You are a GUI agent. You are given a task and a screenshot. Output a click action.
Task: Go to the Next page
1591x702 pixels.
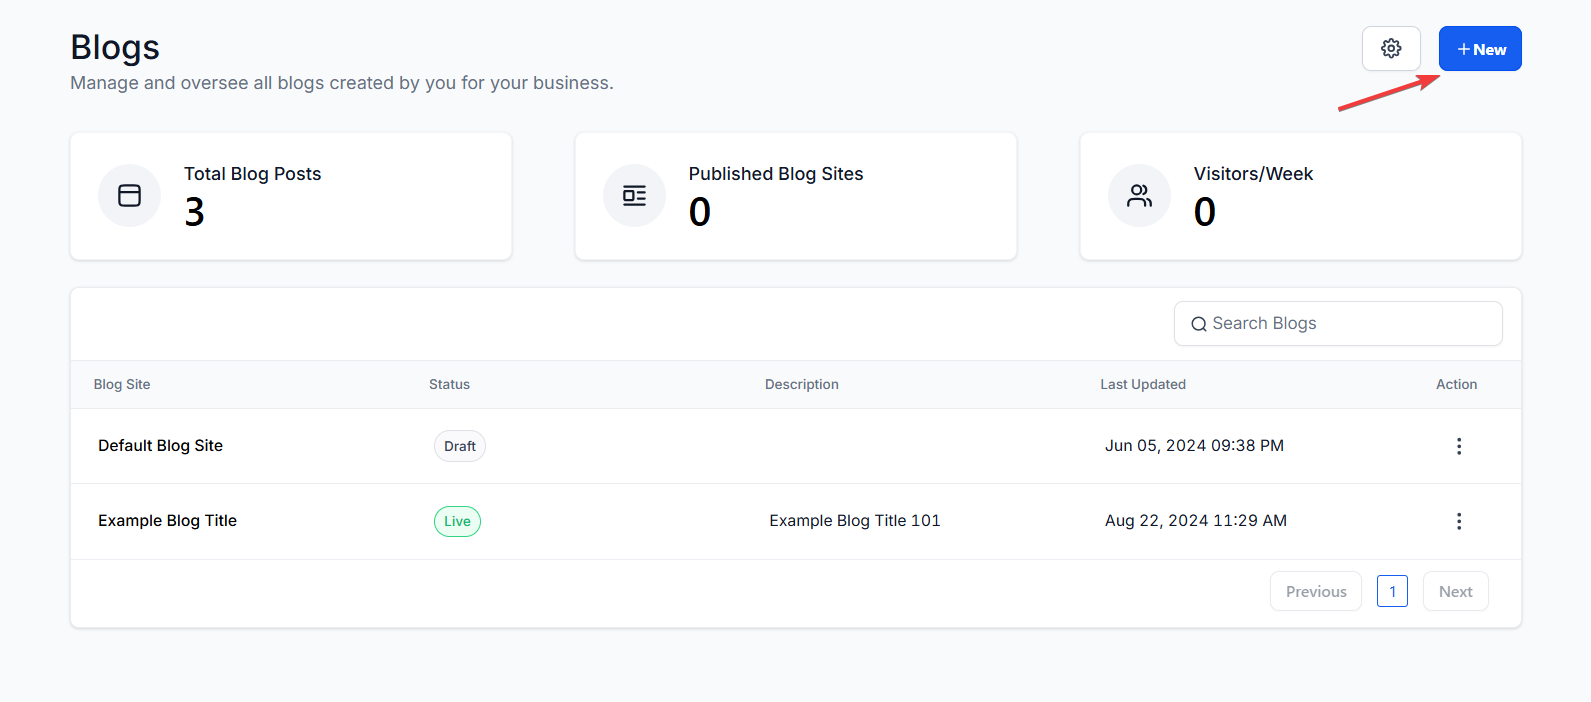pyautogui.click(x=1455, y=591)
